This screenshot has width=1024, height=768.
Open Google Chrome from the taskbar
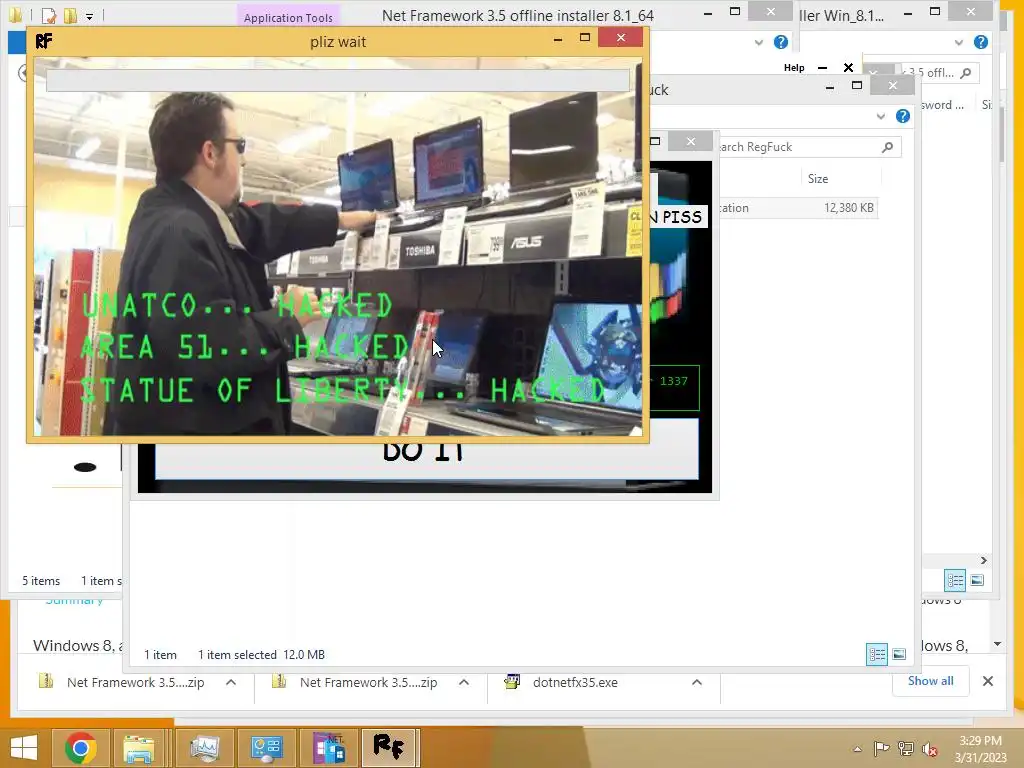point(80,748)
